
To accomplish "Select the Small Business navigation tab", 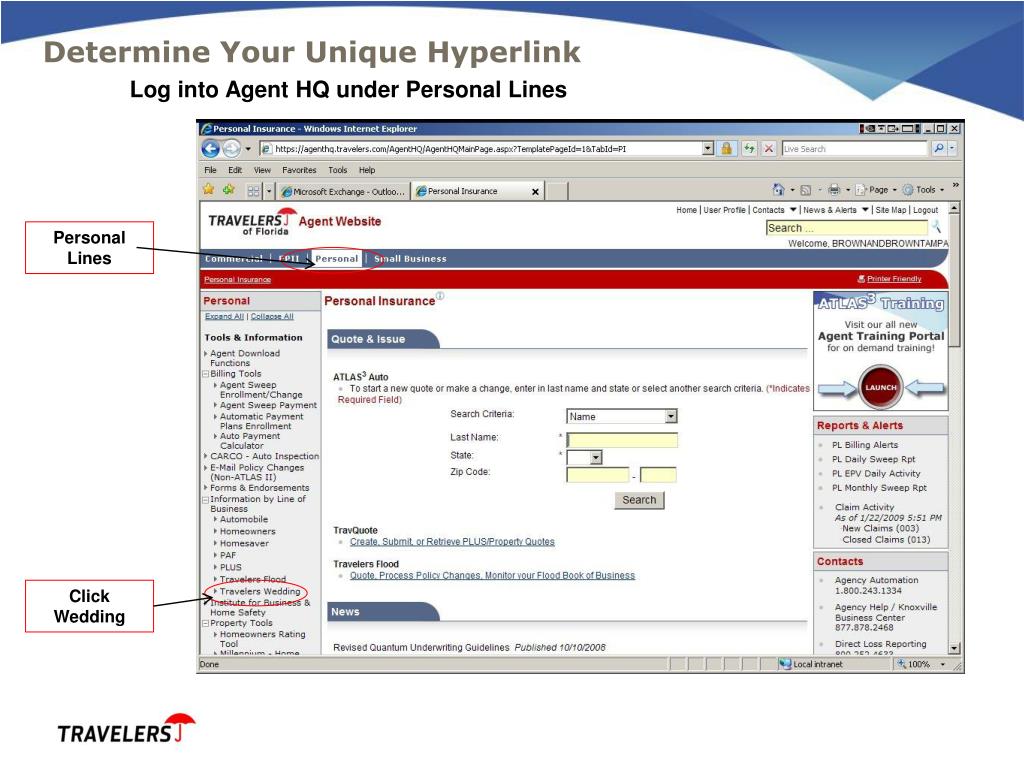I will coord(410,259).
